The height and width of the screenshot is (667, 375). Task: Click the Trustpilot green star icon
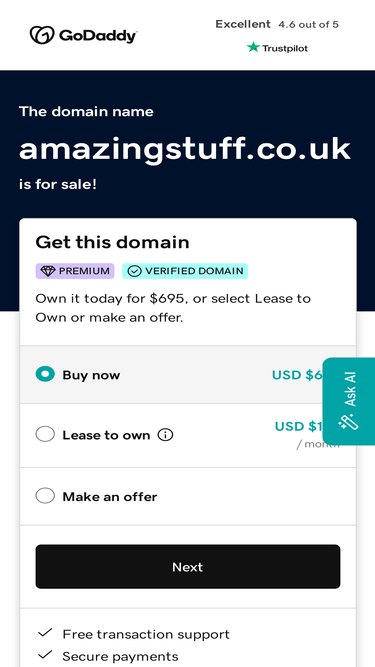(x=253, y=47)
